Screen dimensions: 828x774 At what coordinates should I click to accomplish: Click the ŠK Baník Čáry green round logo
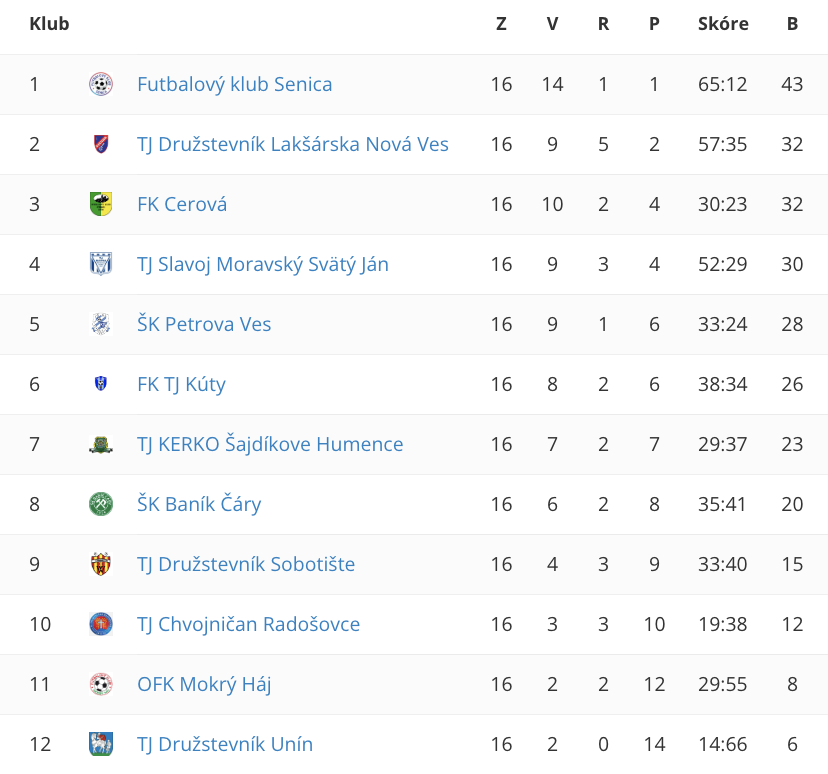point(101,504)
